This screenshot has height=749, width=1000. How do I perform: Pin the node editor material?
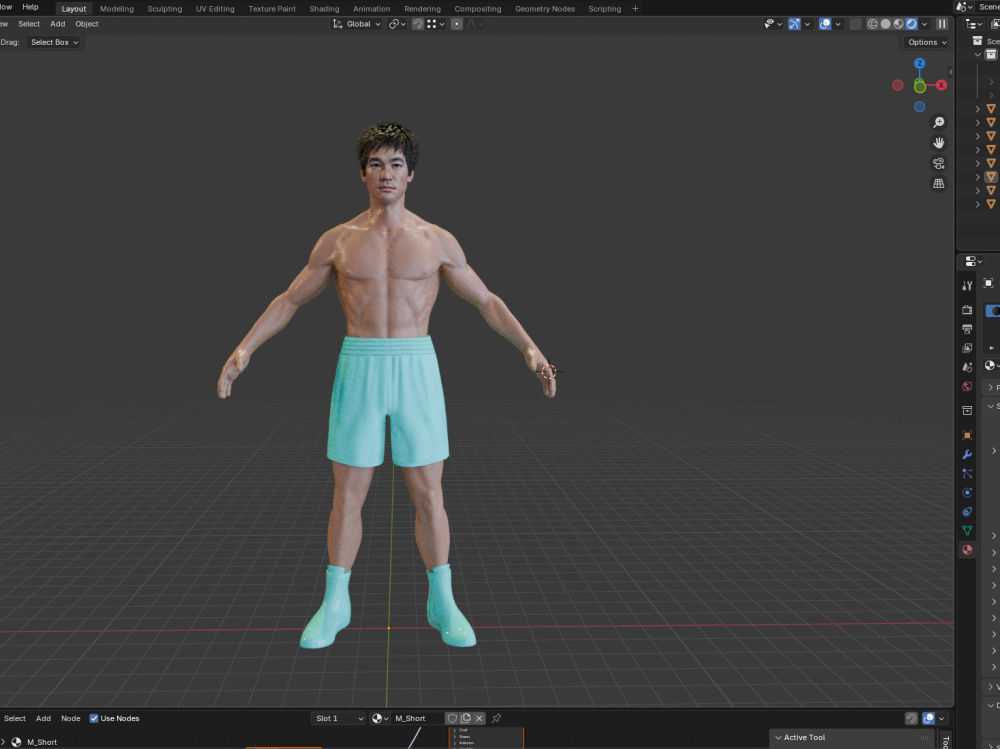[x=496, y=718]
